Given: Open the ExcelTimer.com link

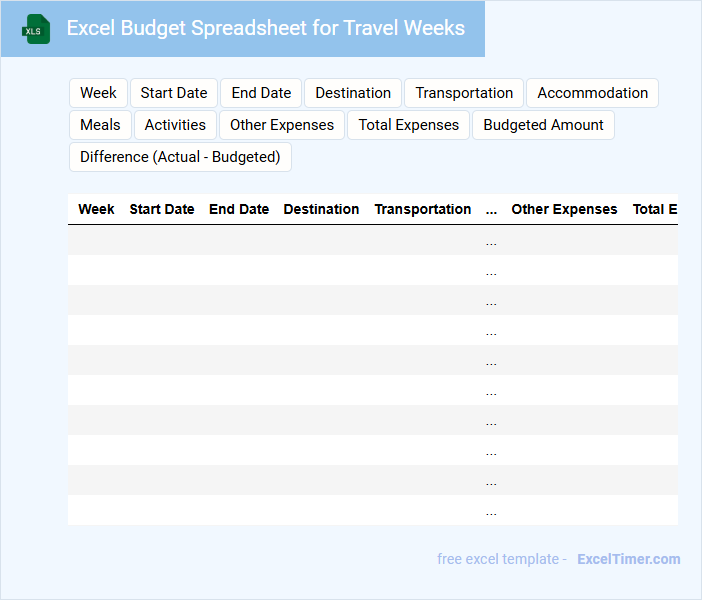Looking at the screenshot, I should pos(628,559).
